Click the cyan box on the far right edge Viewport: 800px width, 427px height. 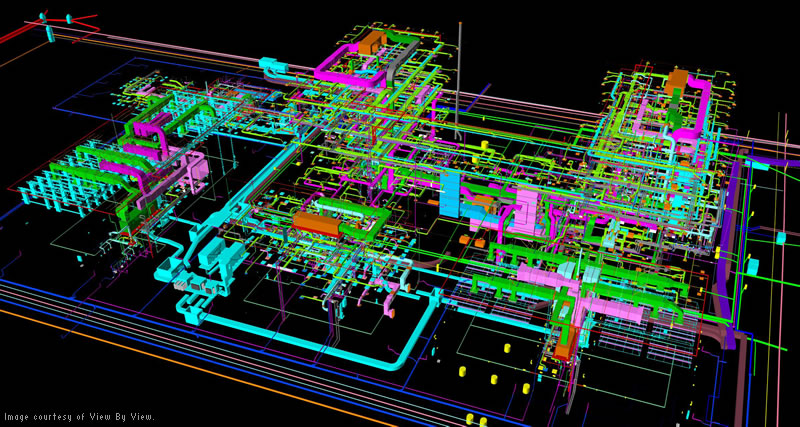781,239
